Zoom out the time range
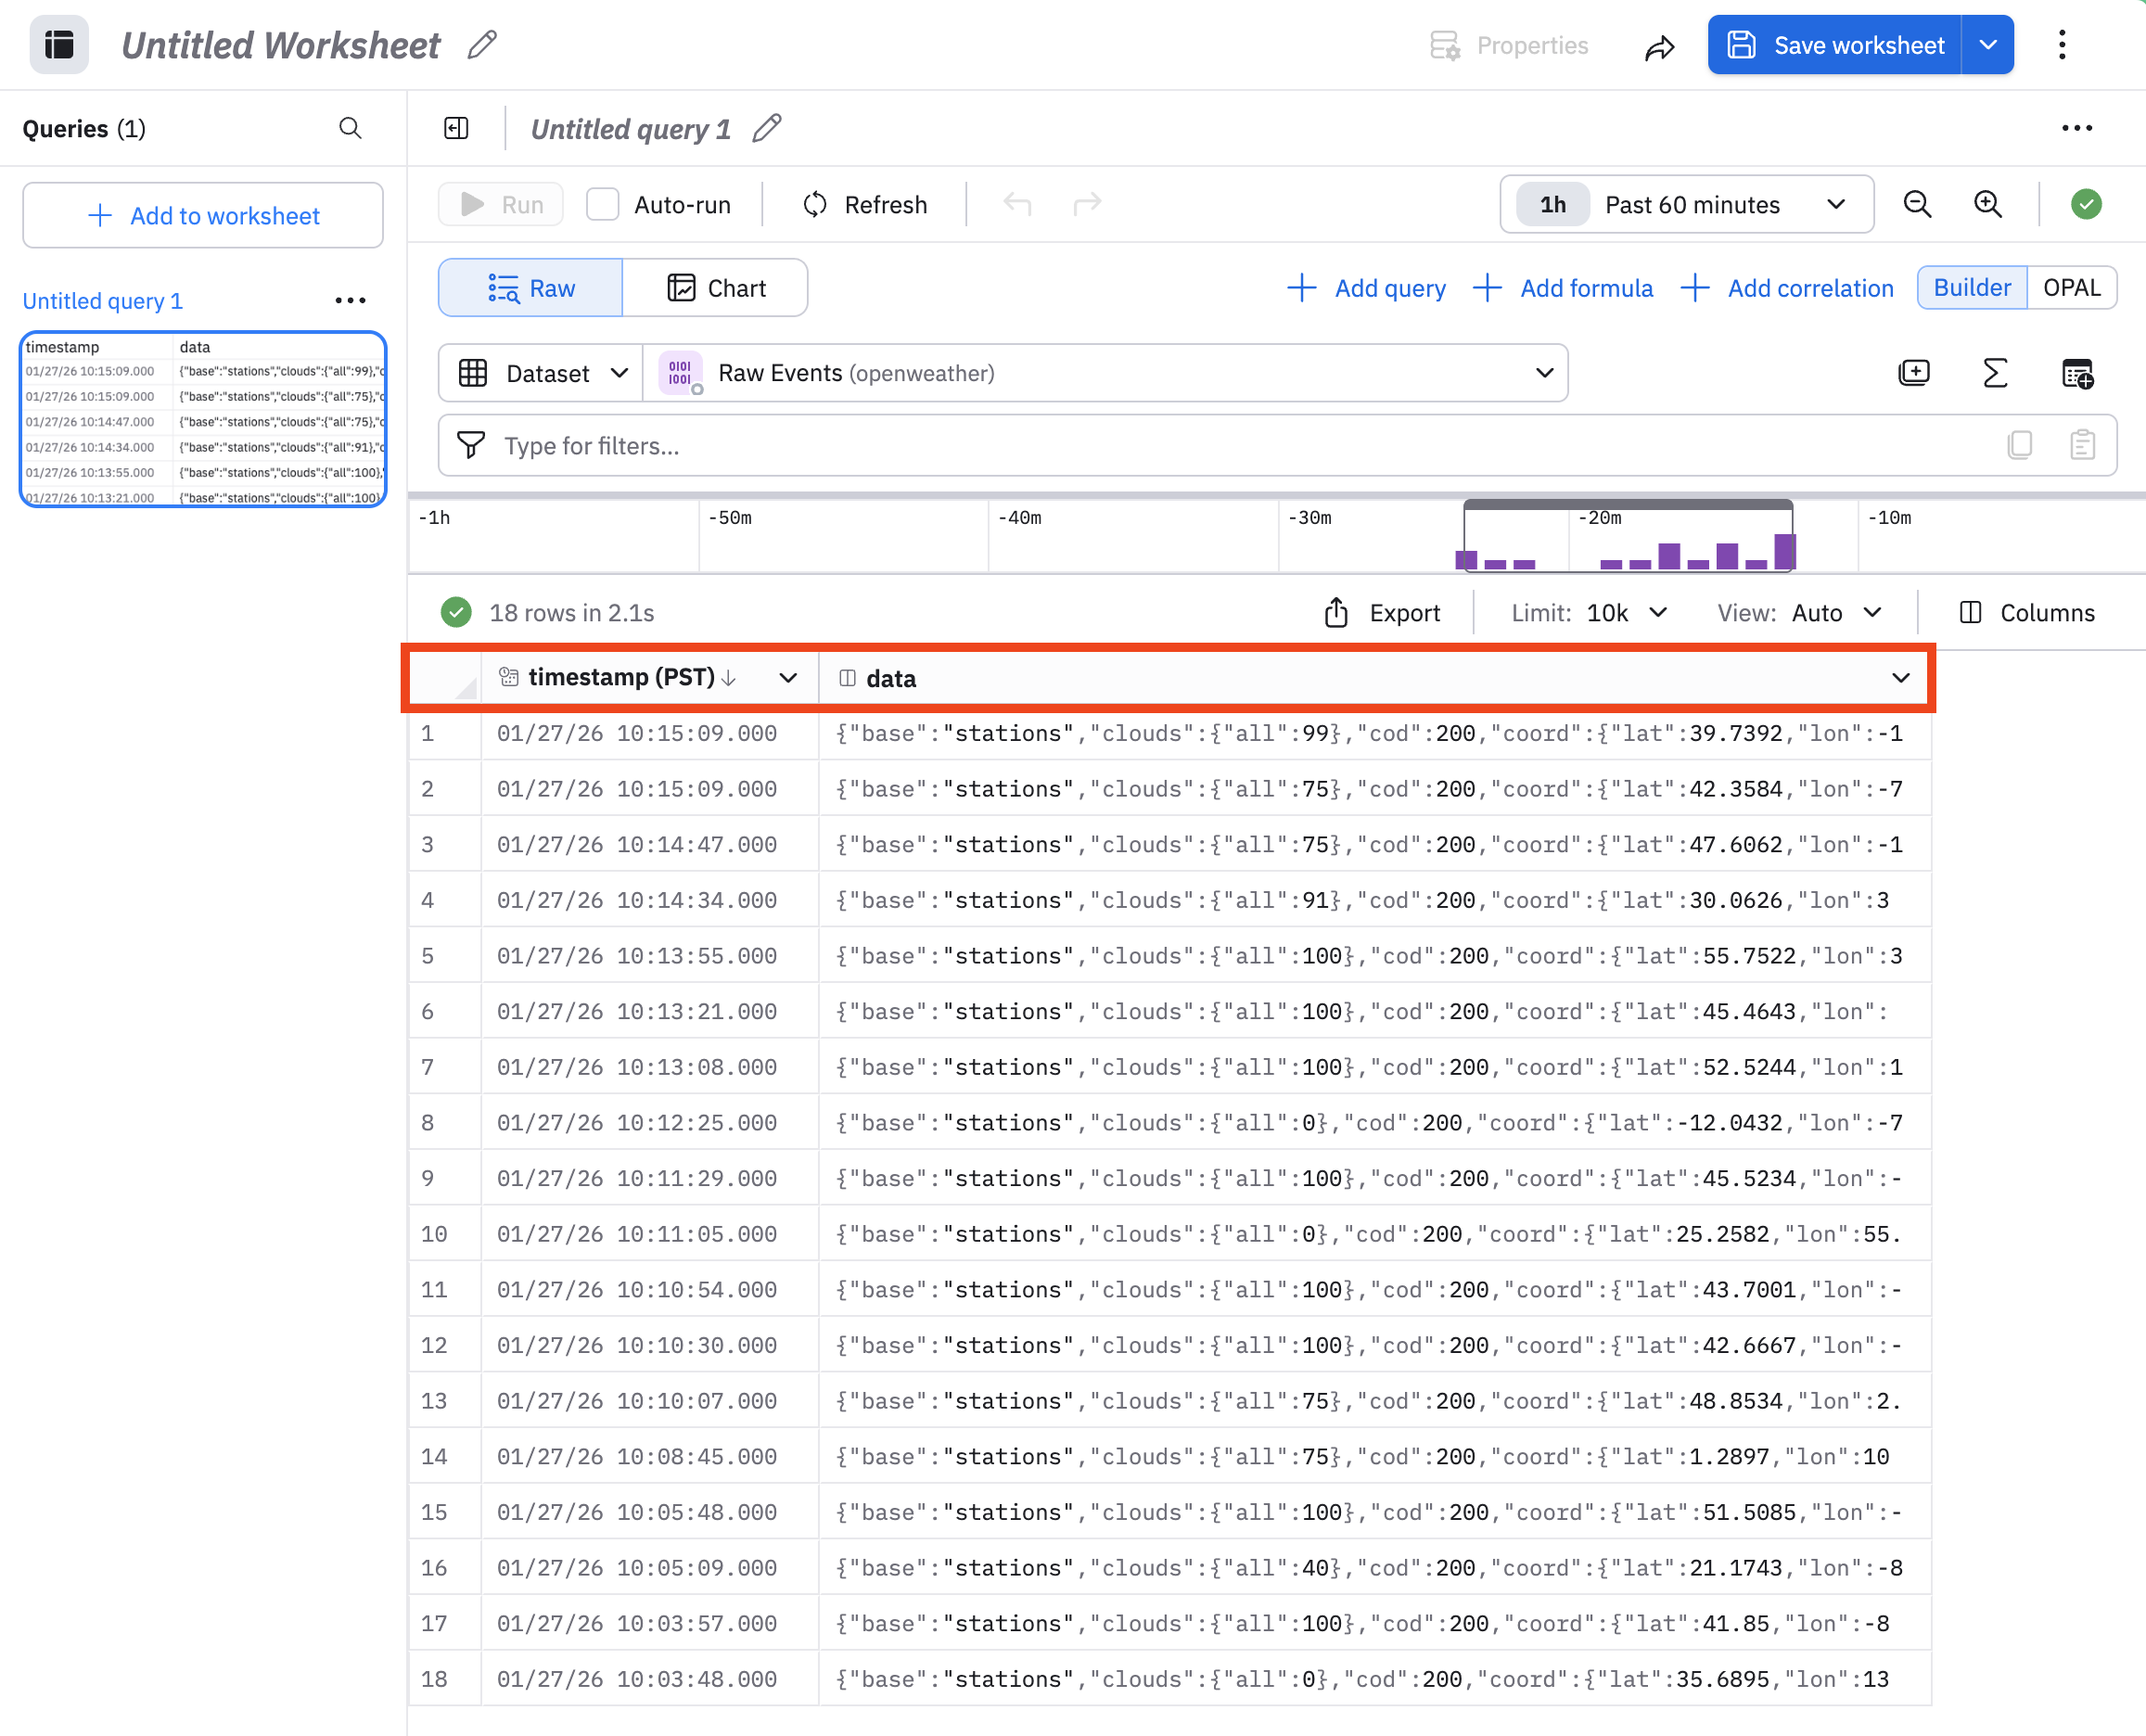Viewport: 2146px width, 1736px height. [x=1916, y=204]
